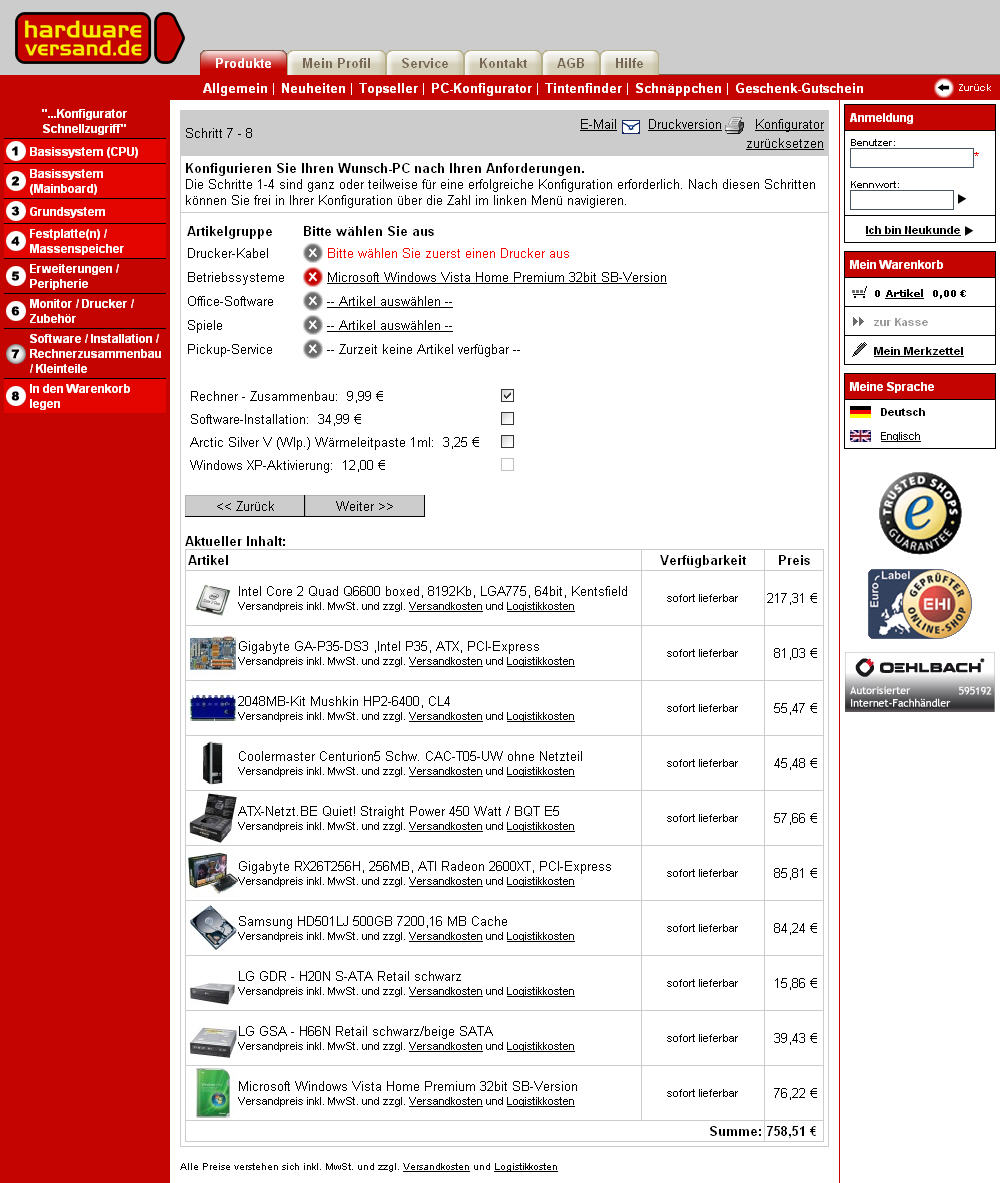Click the hardwareversand.de logo
Viewport: 1000px width, 1183px height.
[99, 38]
